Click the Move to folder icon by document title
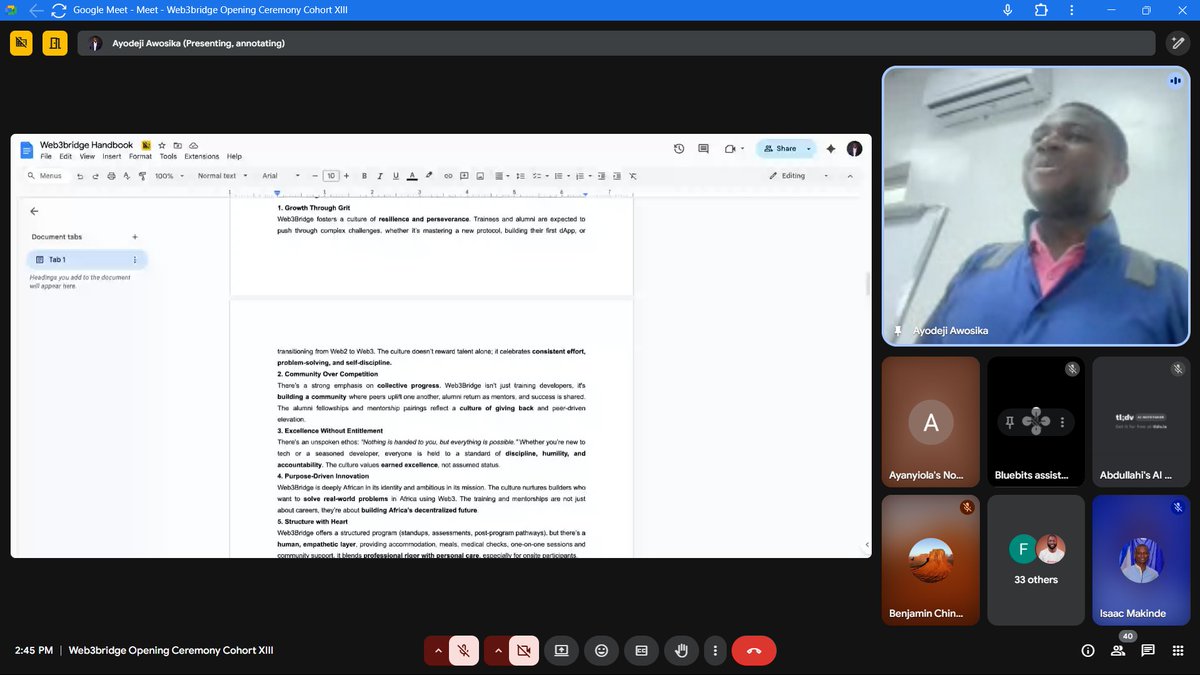Screen dimensions: 1200x675 click(x=178, y=145)
